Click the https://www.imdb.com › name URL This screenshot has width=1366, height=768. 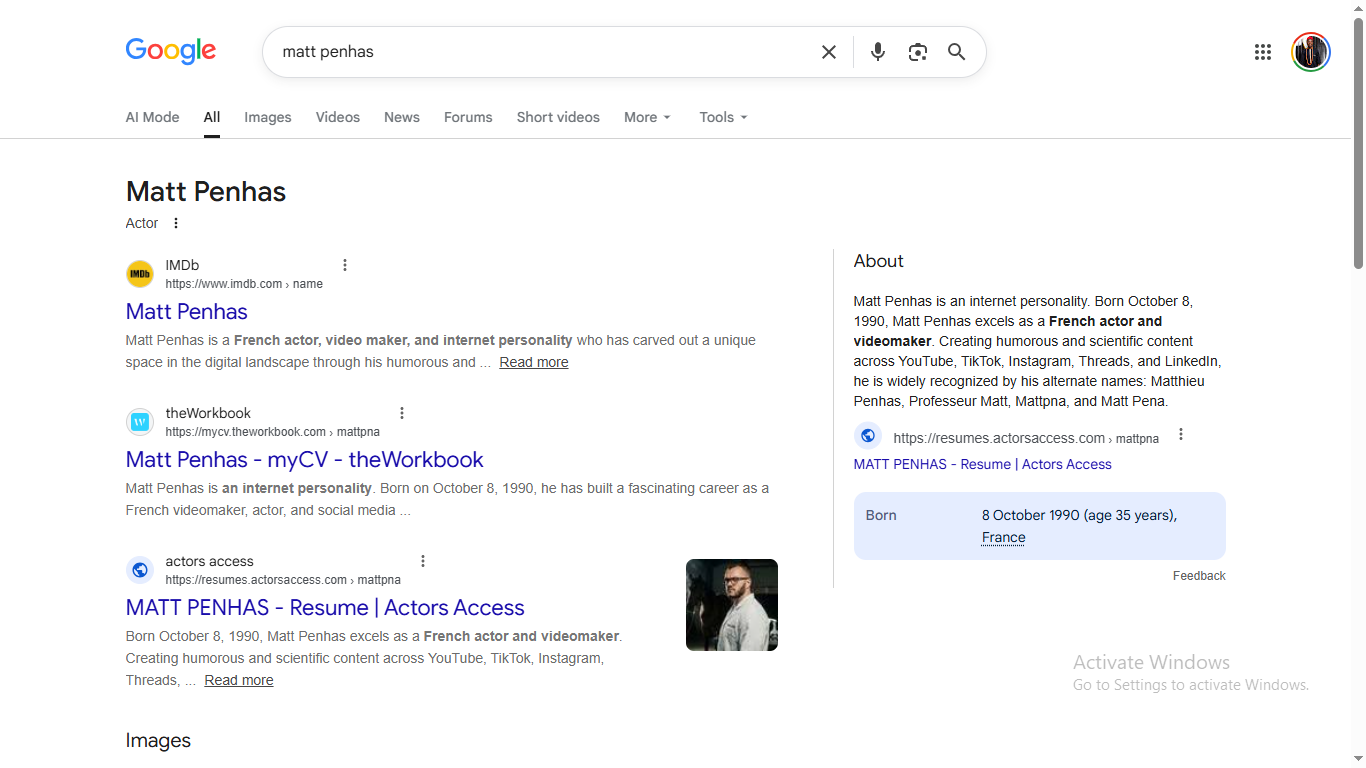(x=244, y=284)
